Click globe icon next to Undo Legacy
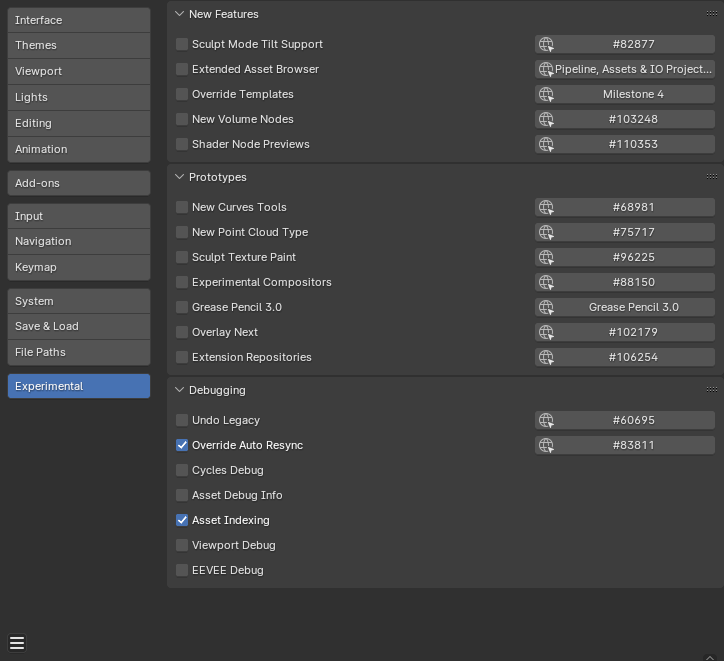 (x=546, y=420)
